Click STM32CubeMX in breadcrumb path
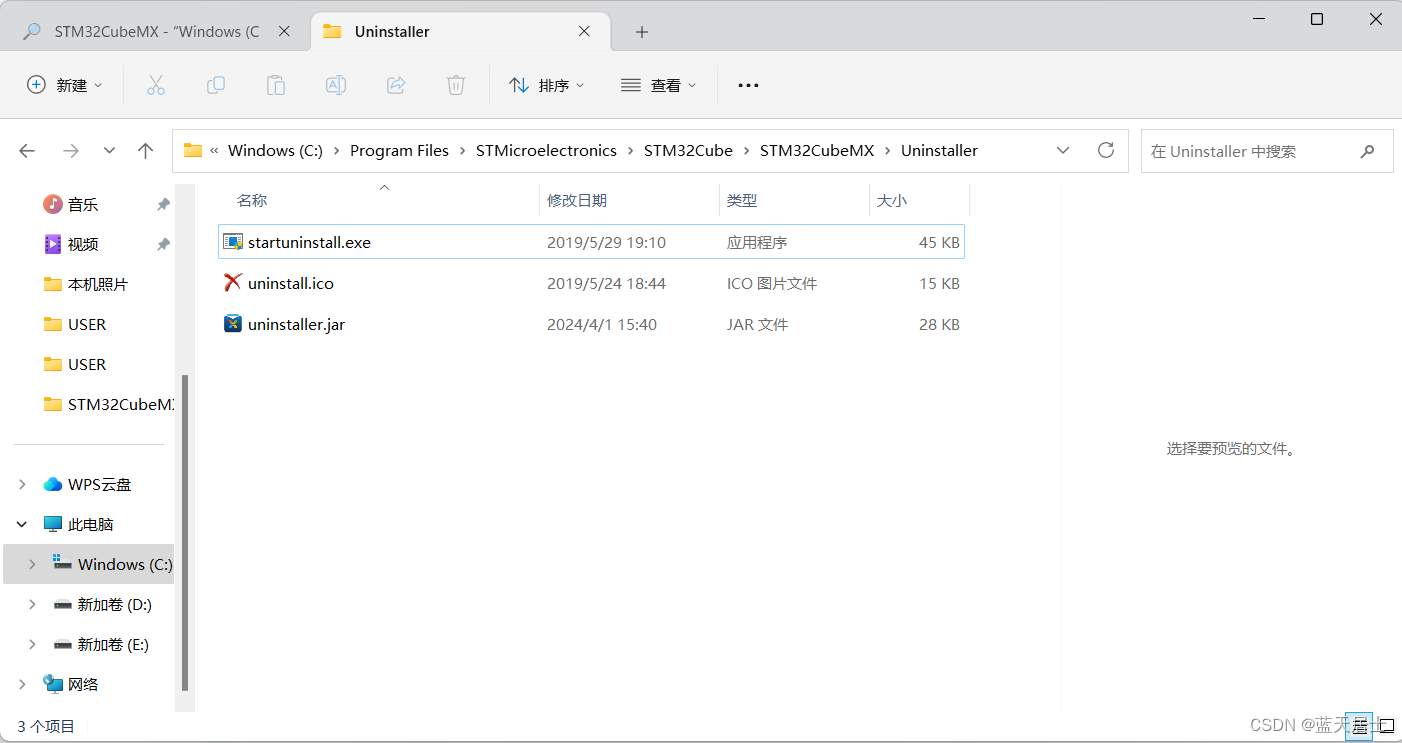This screenshot has width=1402, height=743. tap(817, 150)
